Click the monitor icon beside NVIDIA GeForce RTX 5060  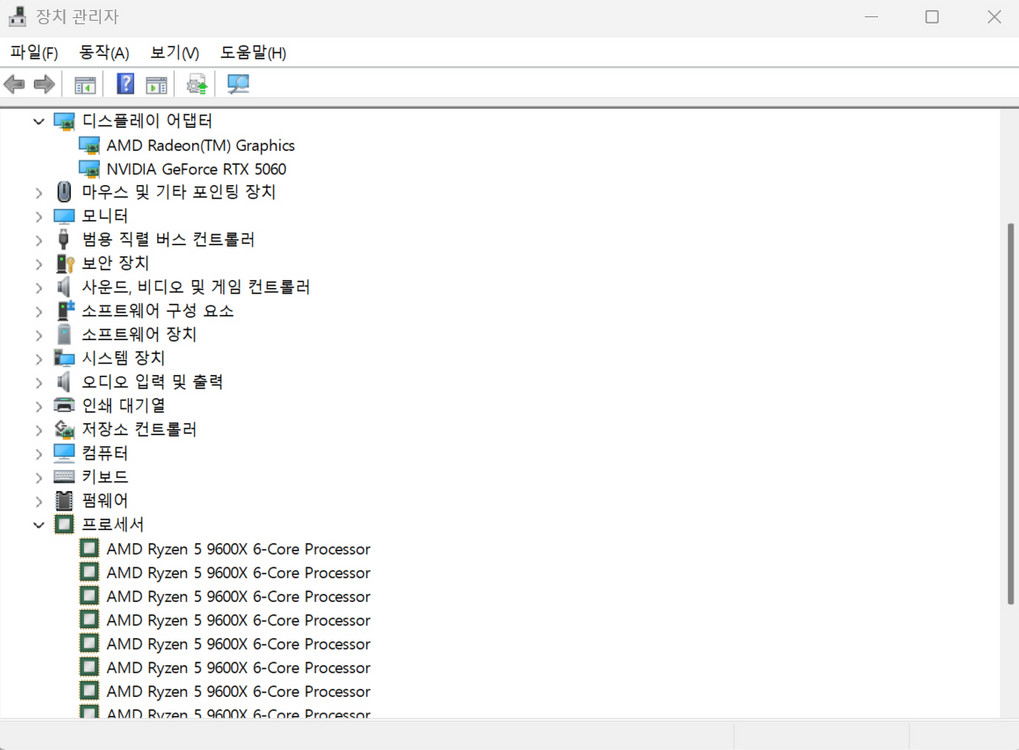[89, 168]
